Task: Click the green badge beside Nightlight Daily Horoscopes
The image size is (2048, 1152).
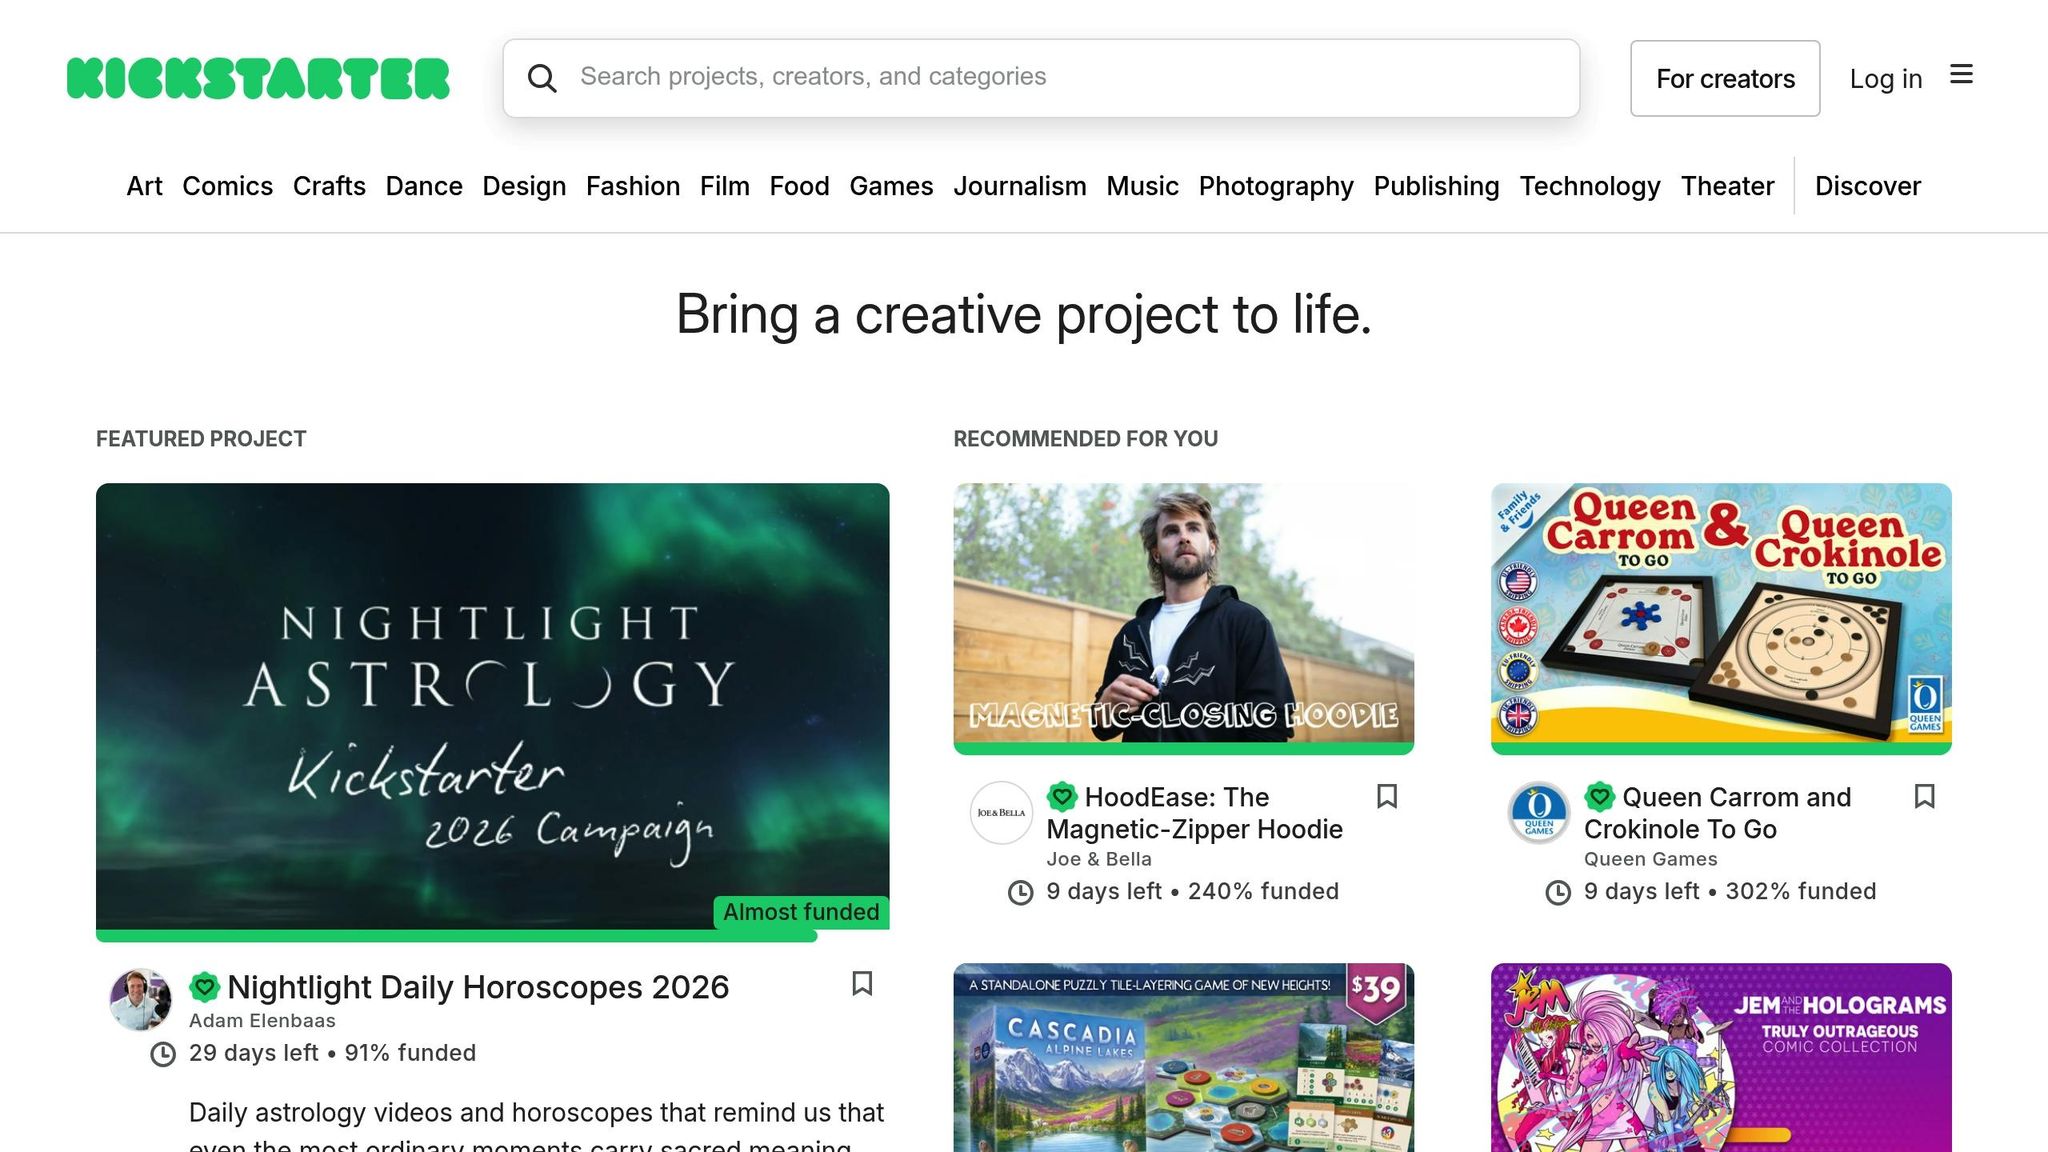Action: point(204,985)
